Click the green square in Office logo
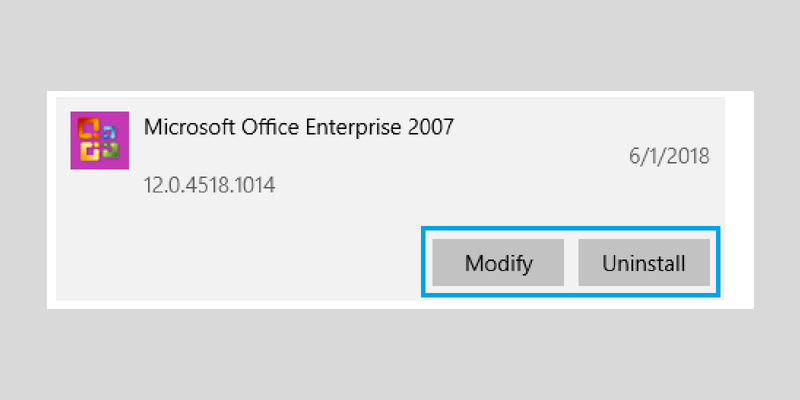This screenshot has width=800, height=400. pyautogui.click(x=111, y=149)
